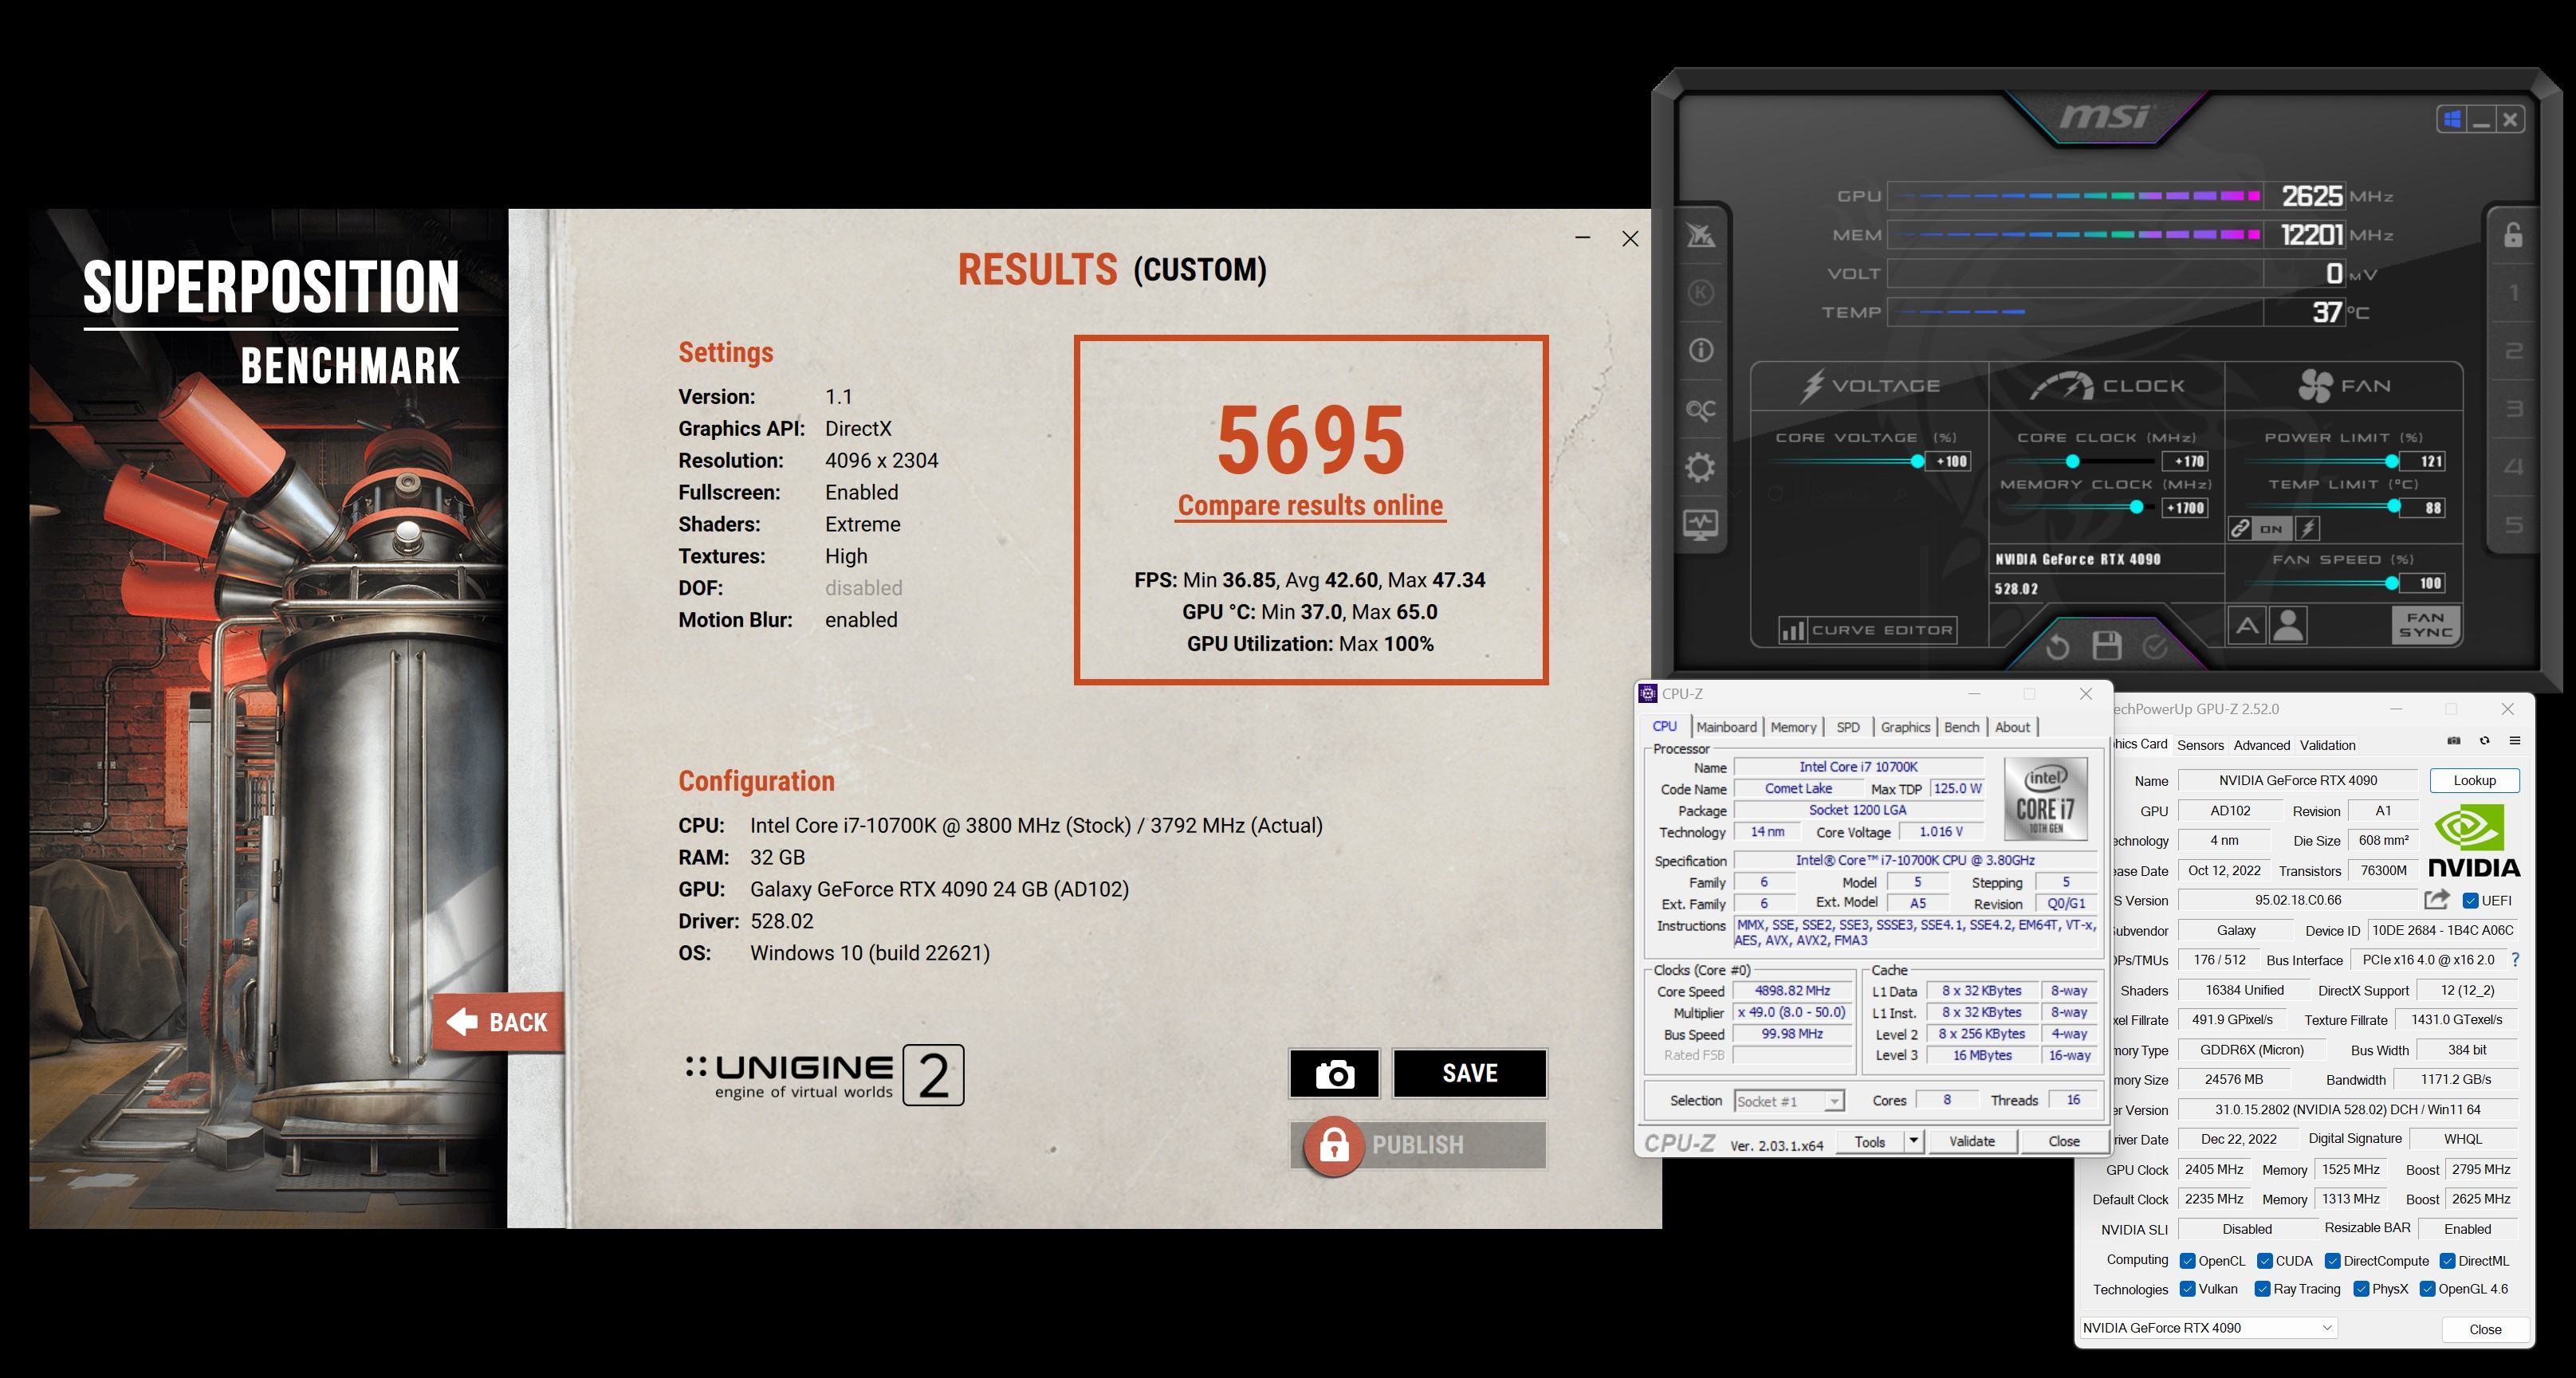The width and height of the screenshot is (2576, 1378).
Task: Toggle the OpenCL checkbox
Action: (2187, 1260)
